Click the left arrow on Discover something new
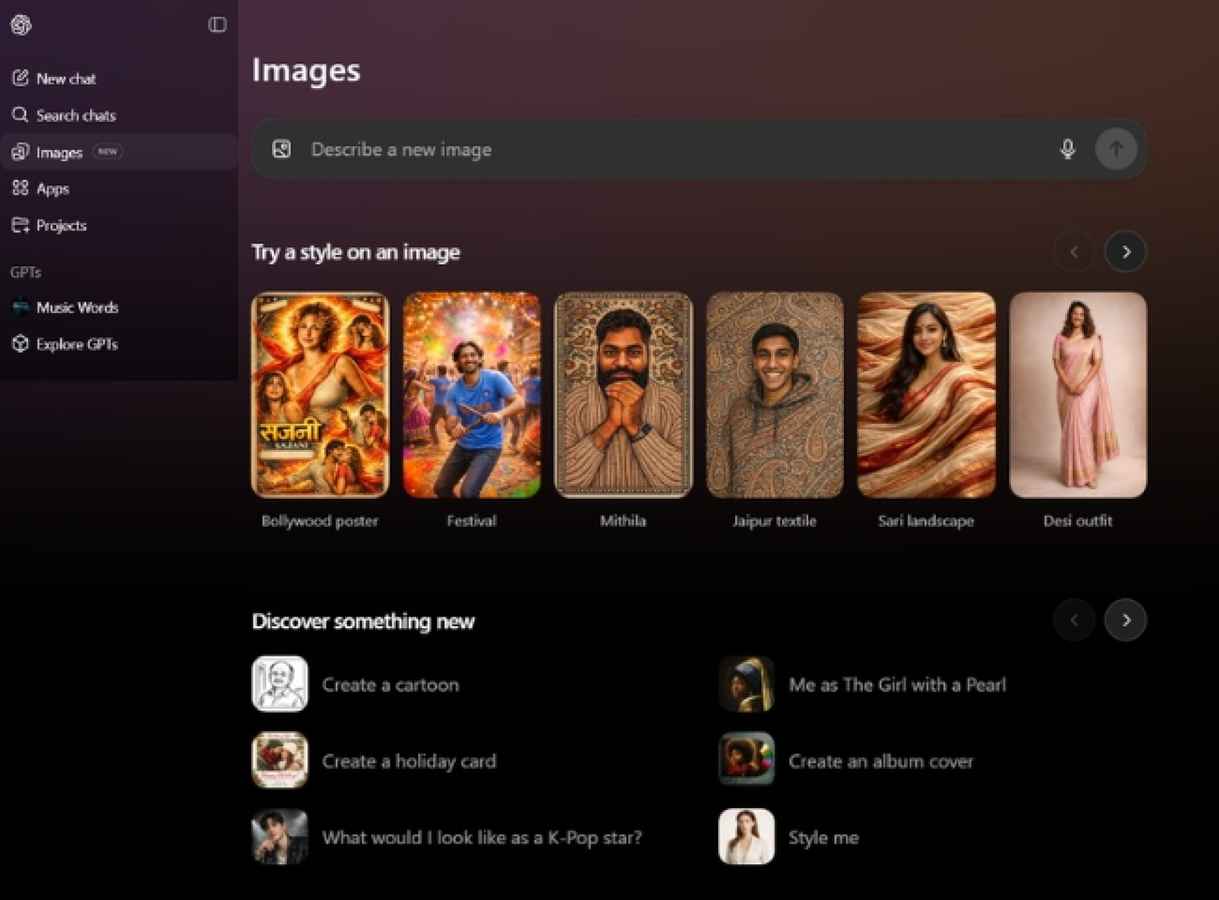The image size is (1219, 900). click(1074, 620)
